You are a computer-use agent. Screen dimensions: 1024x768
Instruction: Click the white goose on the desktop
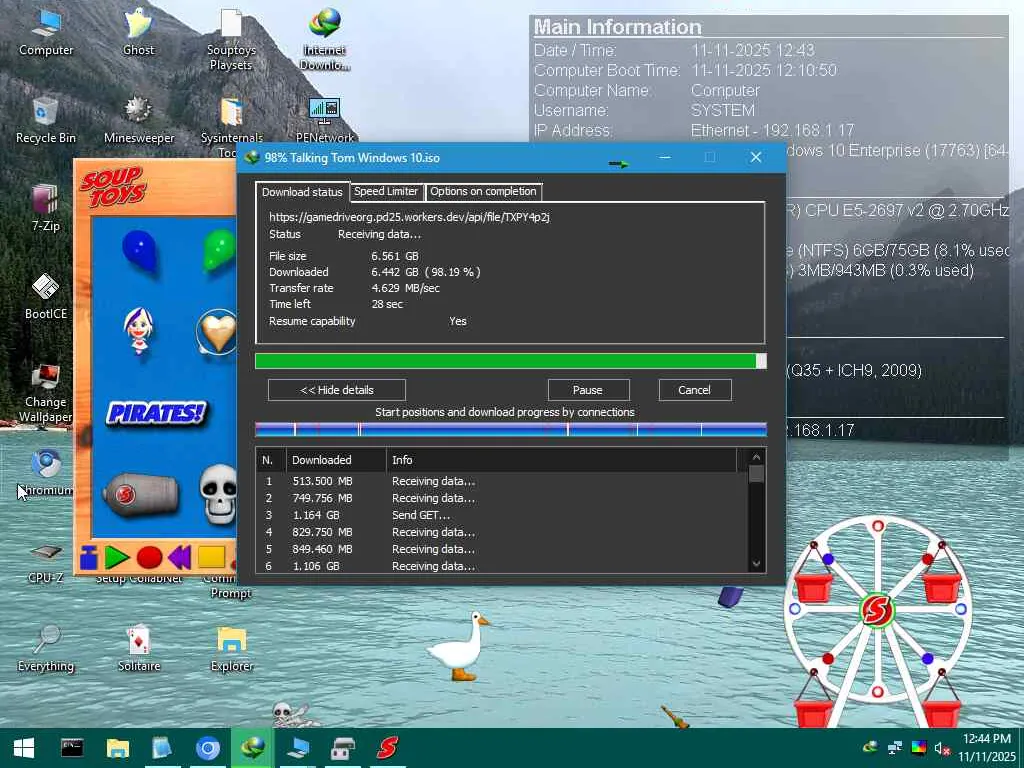click(x=460, y=647)
